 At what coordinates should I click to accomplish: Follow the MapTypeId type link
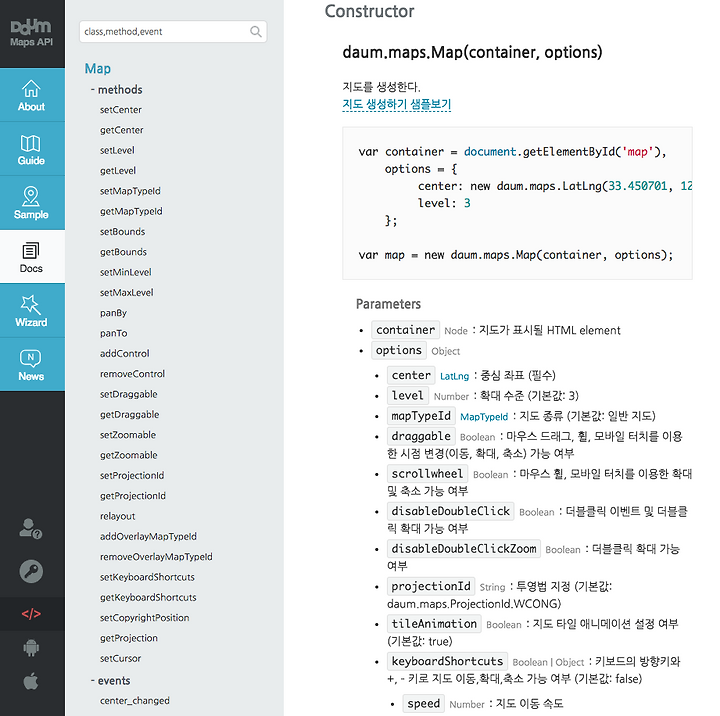484,417
